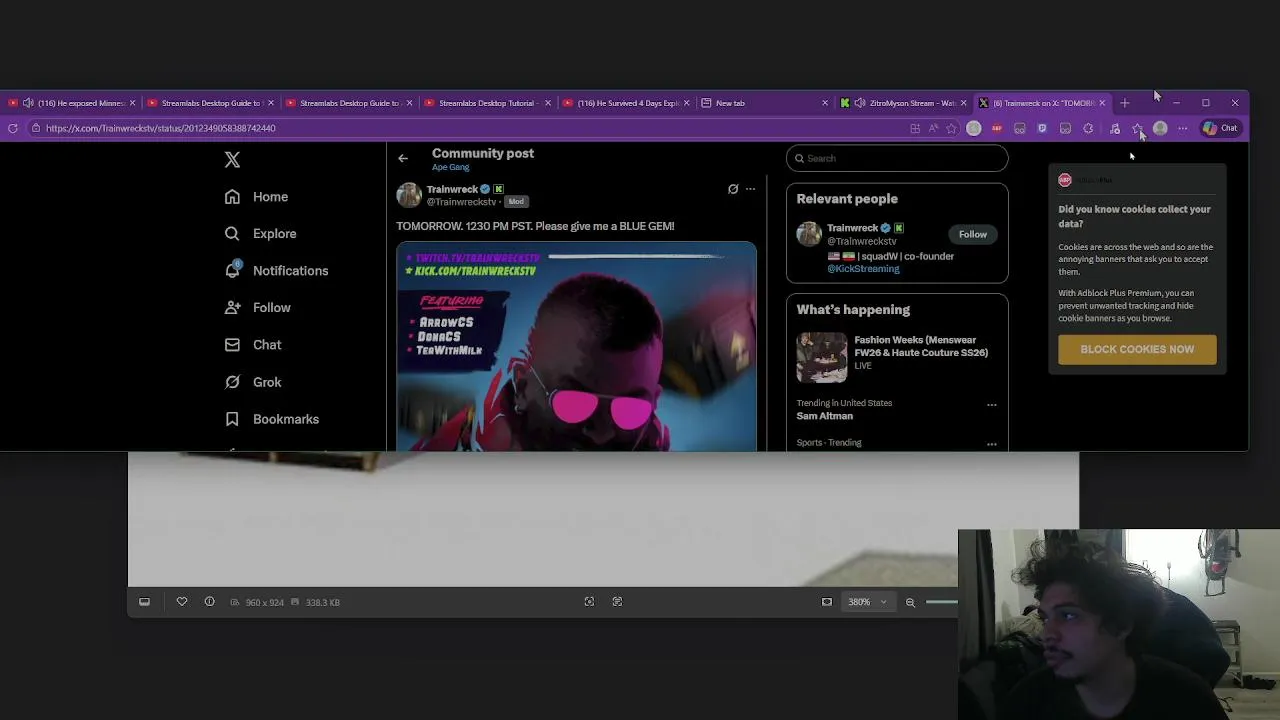Switch to 'He exposed Minnes' YouTube tab
Viewport: 1280px width, 720px height.
(72, 103)
